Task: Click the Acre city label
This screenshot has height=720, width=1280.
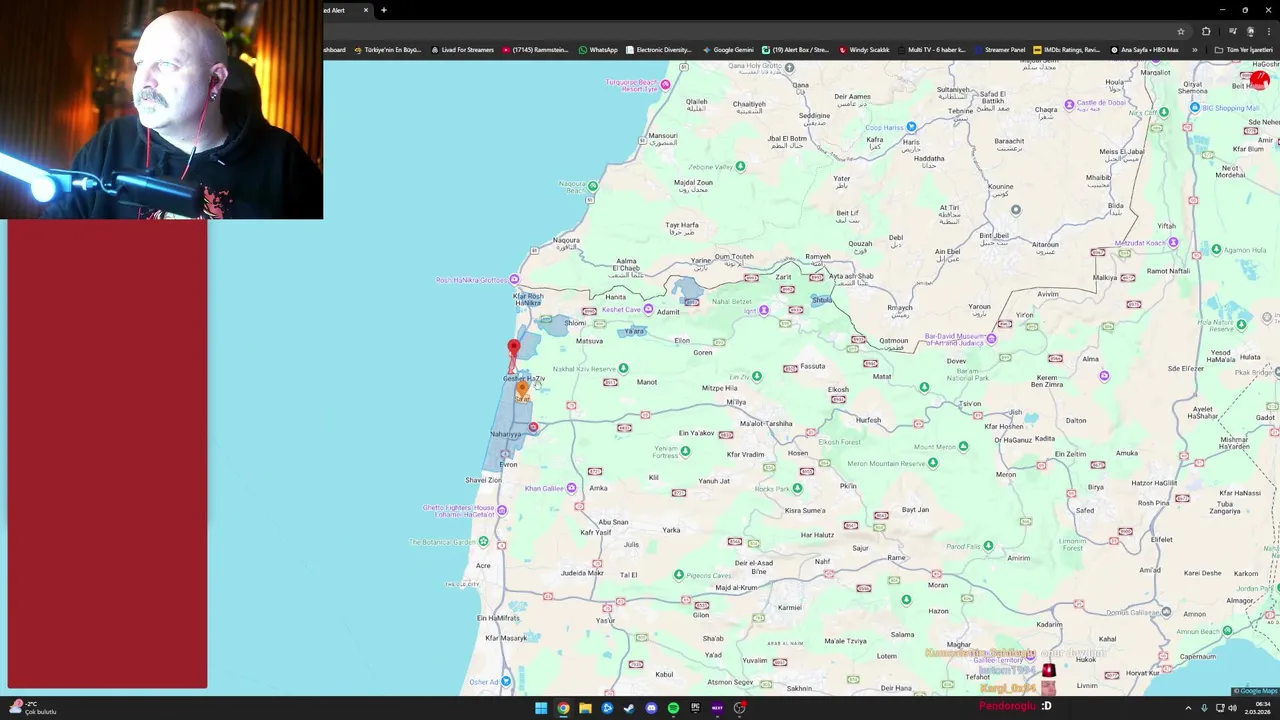Action: pos(483,565)
